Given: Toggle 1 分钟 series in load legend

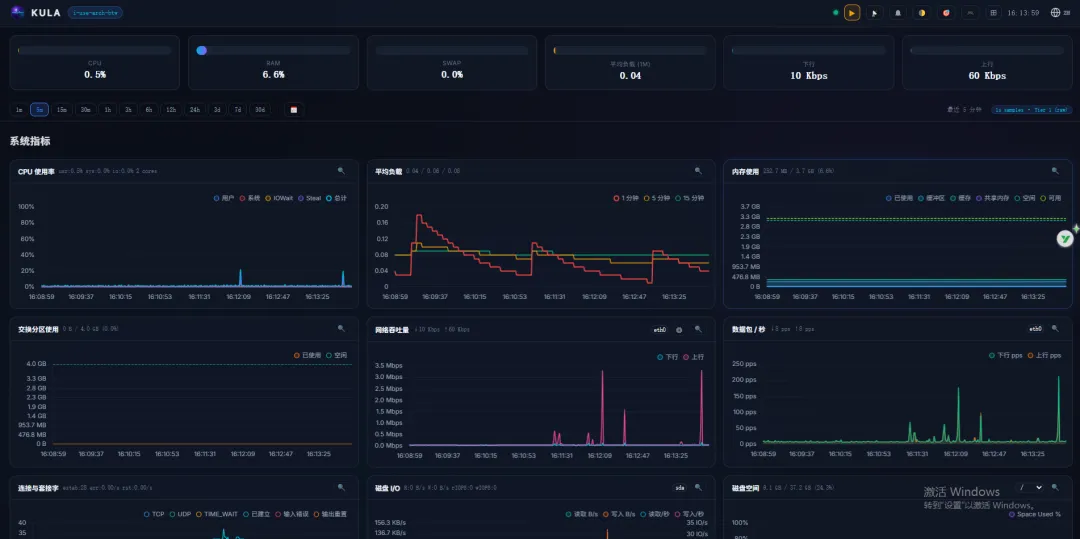Looking at the screenshot, I should pyautogui.click(x=626, y=198).
